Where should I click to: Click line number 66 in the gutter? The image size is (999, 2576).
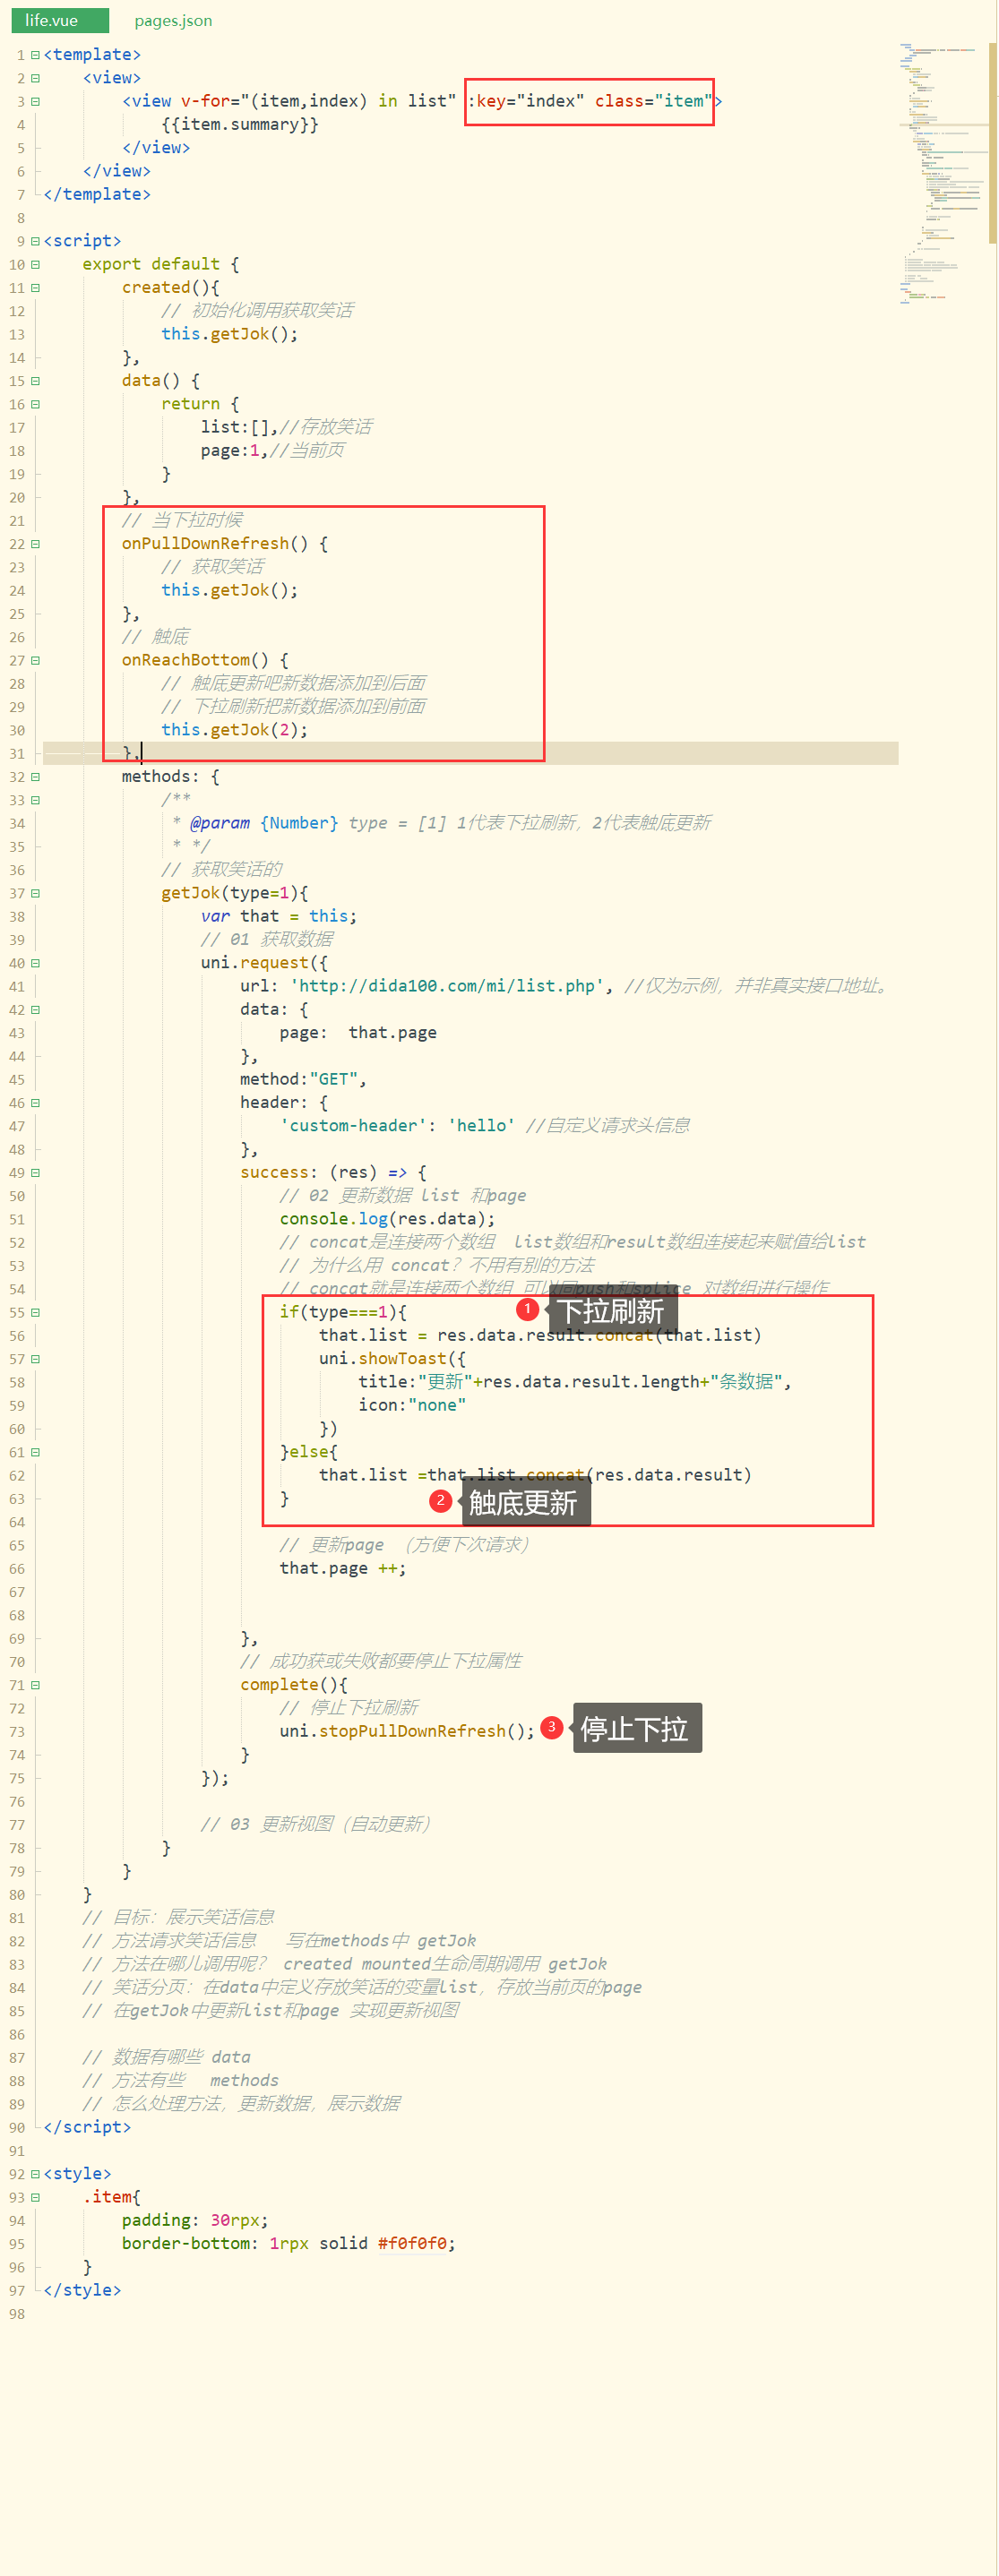pos(17,1569)
